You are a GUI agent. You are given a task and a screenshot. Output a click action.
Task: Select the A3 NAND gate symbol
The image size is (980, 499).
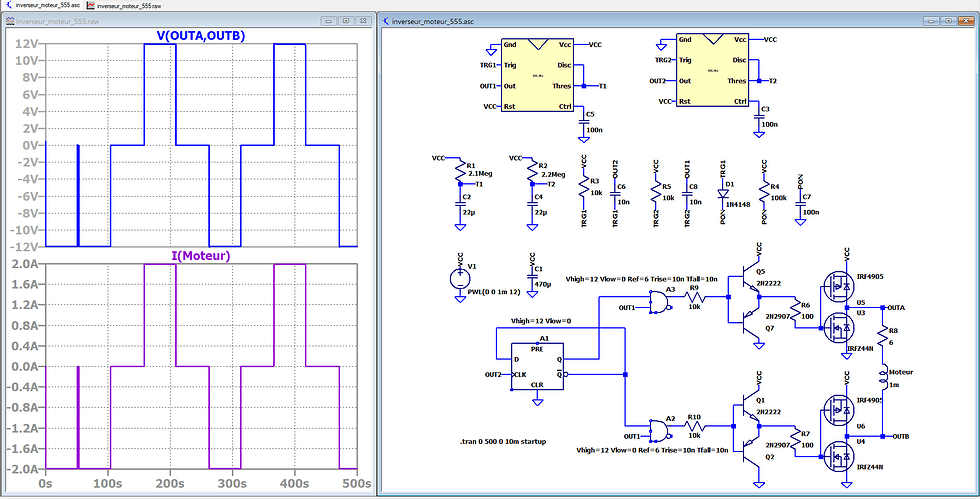659,305
